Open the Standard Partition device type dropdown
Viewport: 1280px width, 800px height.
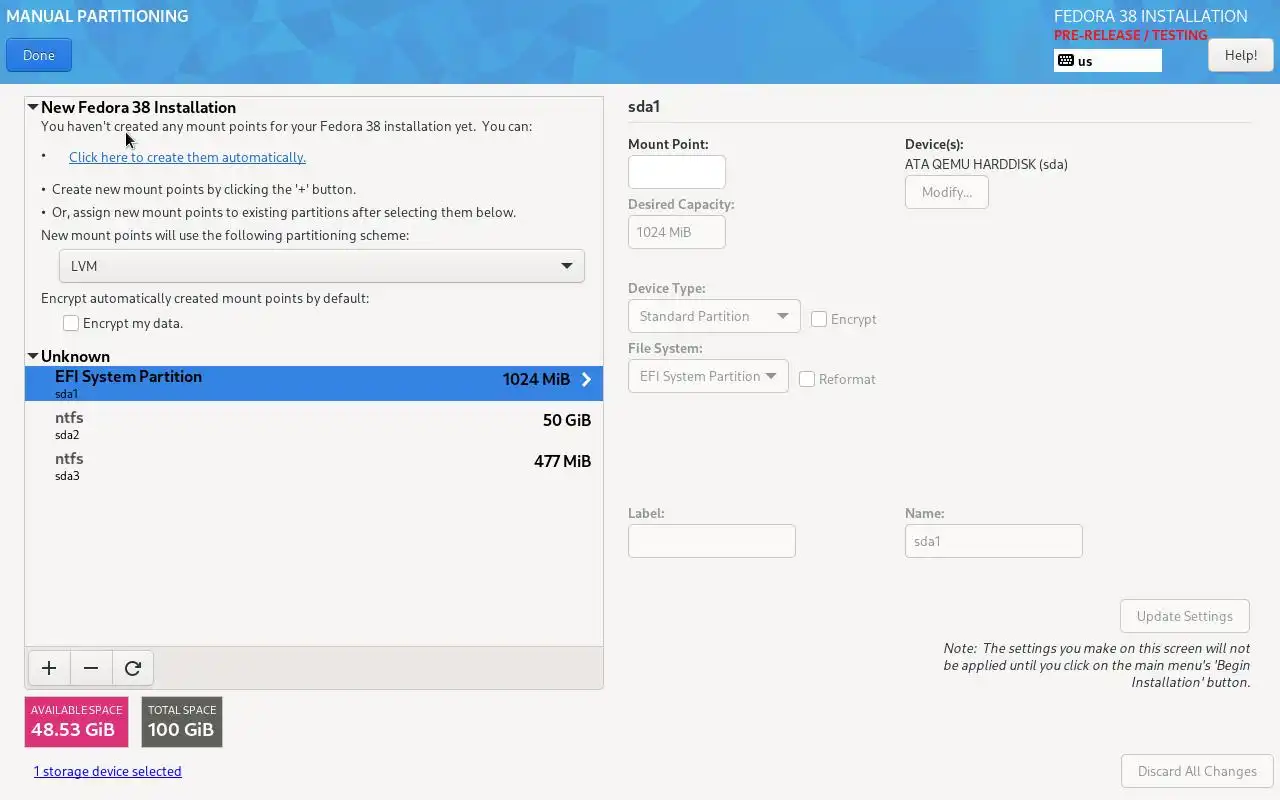(714, 316)
